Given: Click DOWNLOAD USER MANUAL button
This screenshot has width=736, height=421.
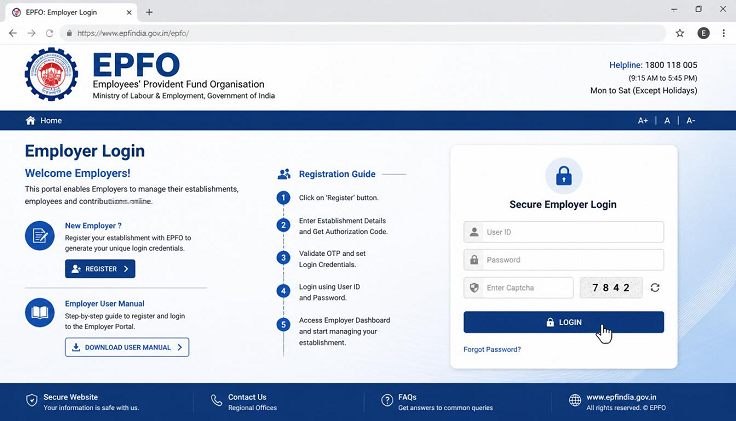Looking at the screenshot, I should pos(127,347).
